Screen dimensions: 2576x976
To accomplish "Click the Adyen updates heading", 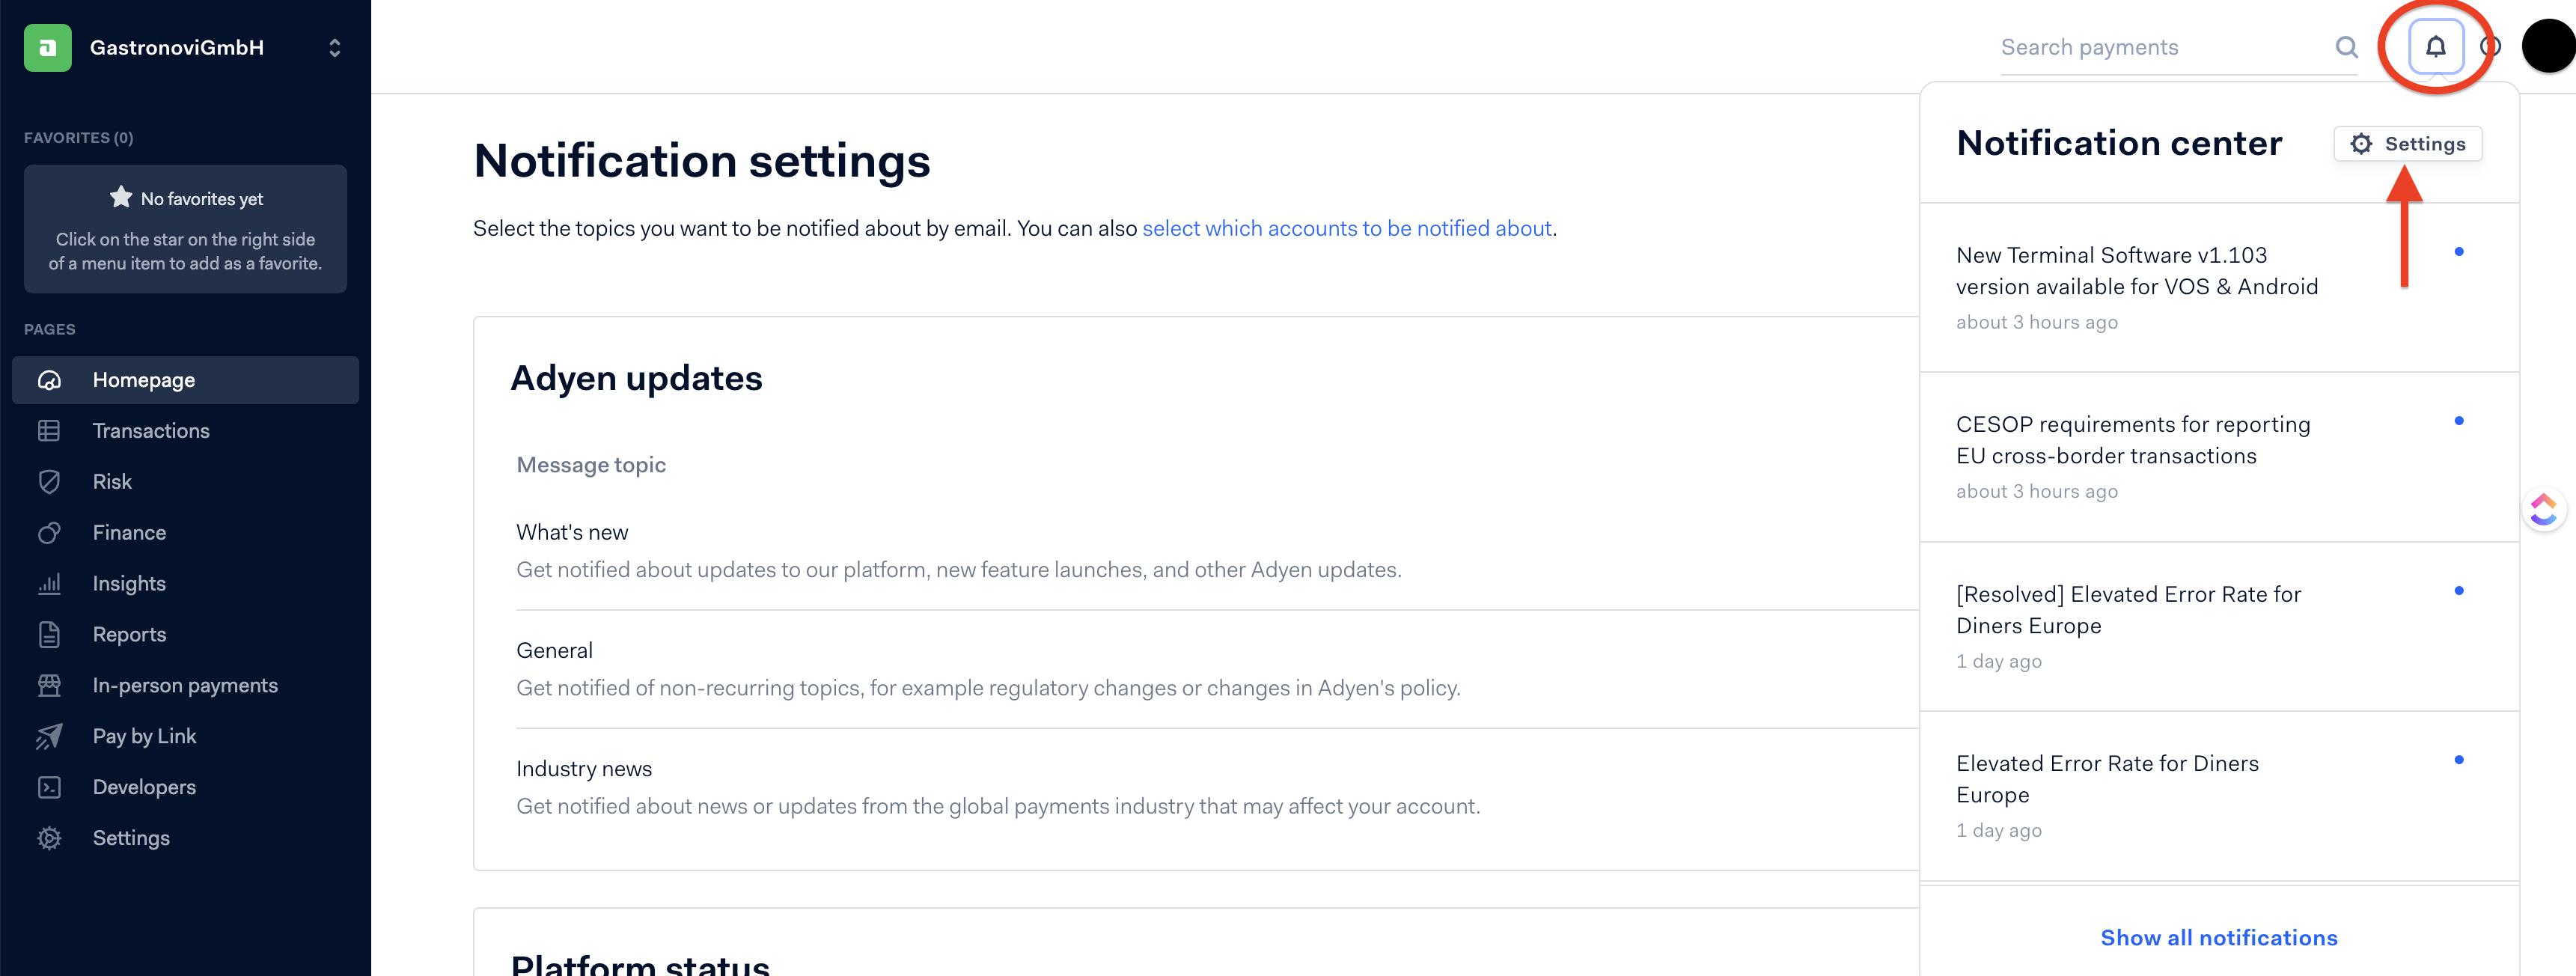I will coord(636,379).
